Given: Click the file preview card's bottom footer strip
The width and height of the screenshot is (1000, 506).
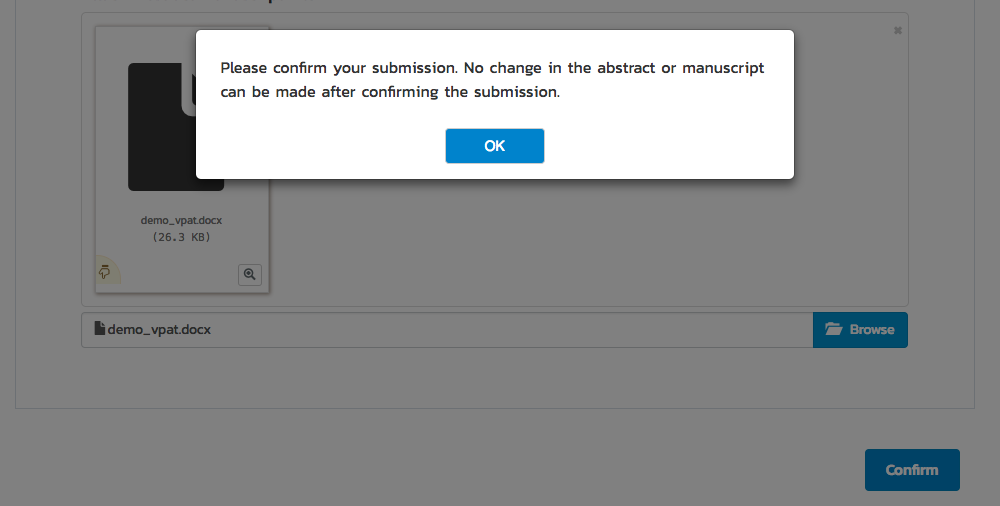Looking at the screenshot, I should [182, 274].
